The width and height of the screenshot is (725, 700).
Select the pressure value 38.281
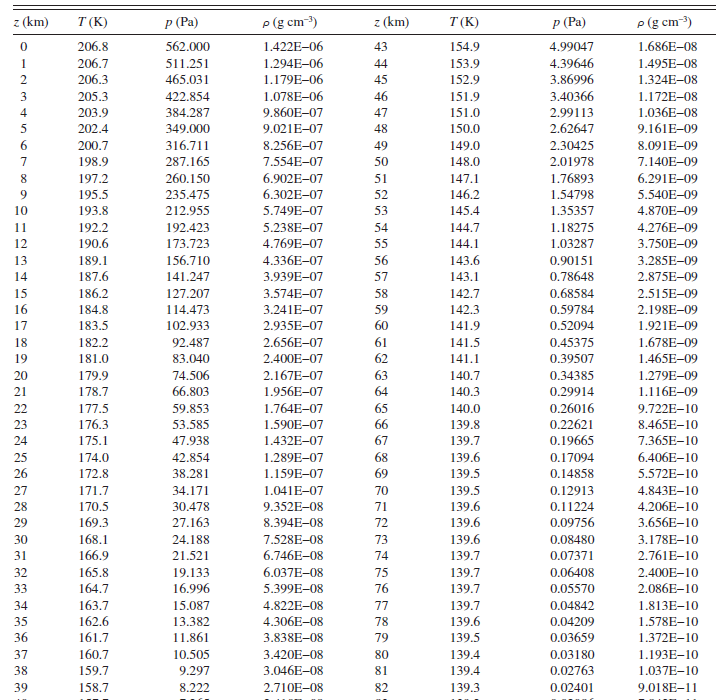click(x=191, y=473)
